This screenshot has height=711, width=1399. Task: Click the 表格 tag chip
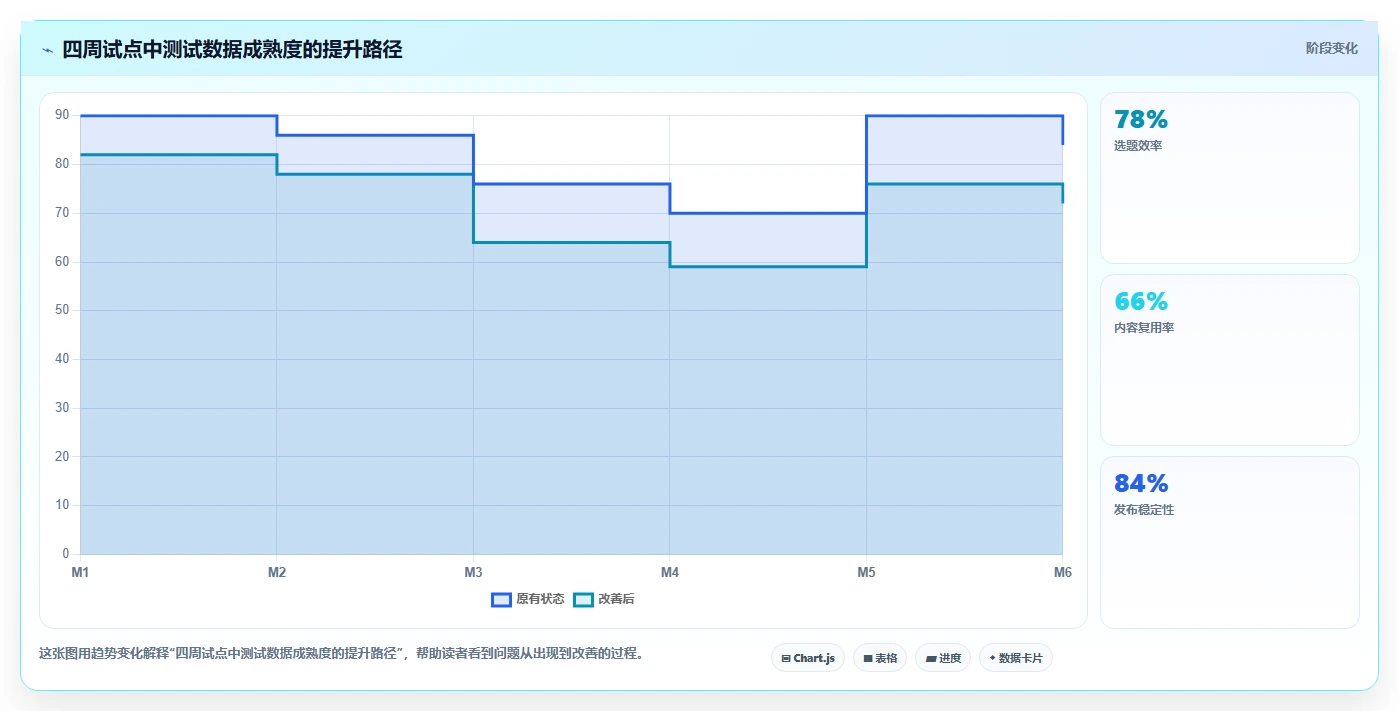tap(880, 658)
